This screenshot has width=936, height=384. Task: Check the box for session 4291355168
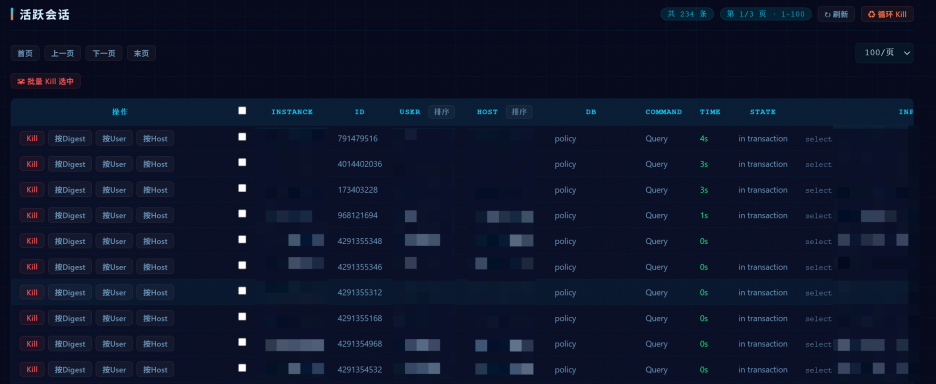pyautogui.click(x=242, y=317)
